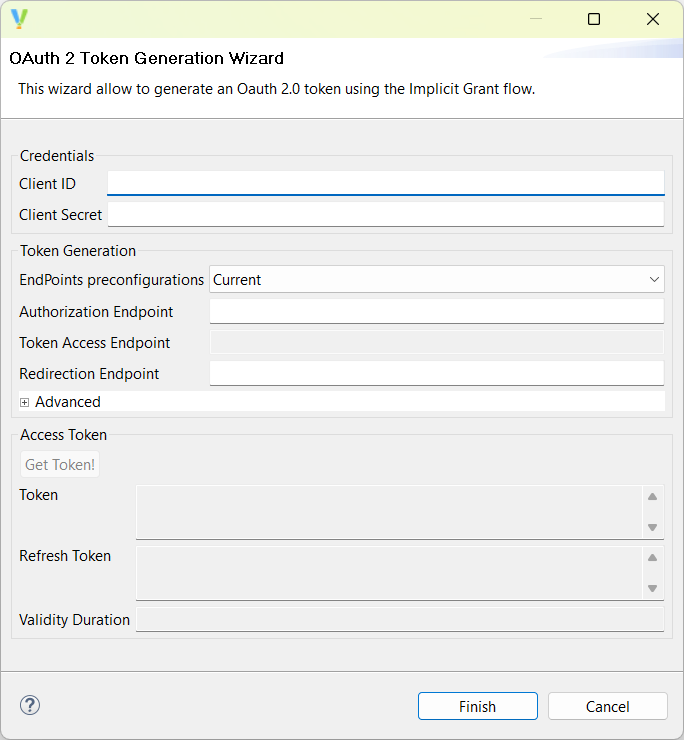Click into the Client ID field
Screen dimensions: 684x740
(386, 183)
